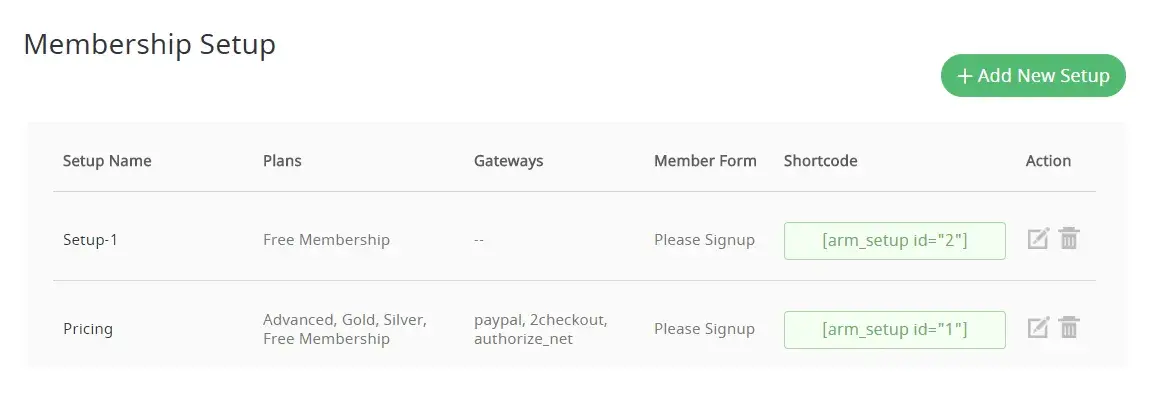This screenshot has width=1156, height=407.
Task: Open the Pricing row name
Action: (88, 329)
